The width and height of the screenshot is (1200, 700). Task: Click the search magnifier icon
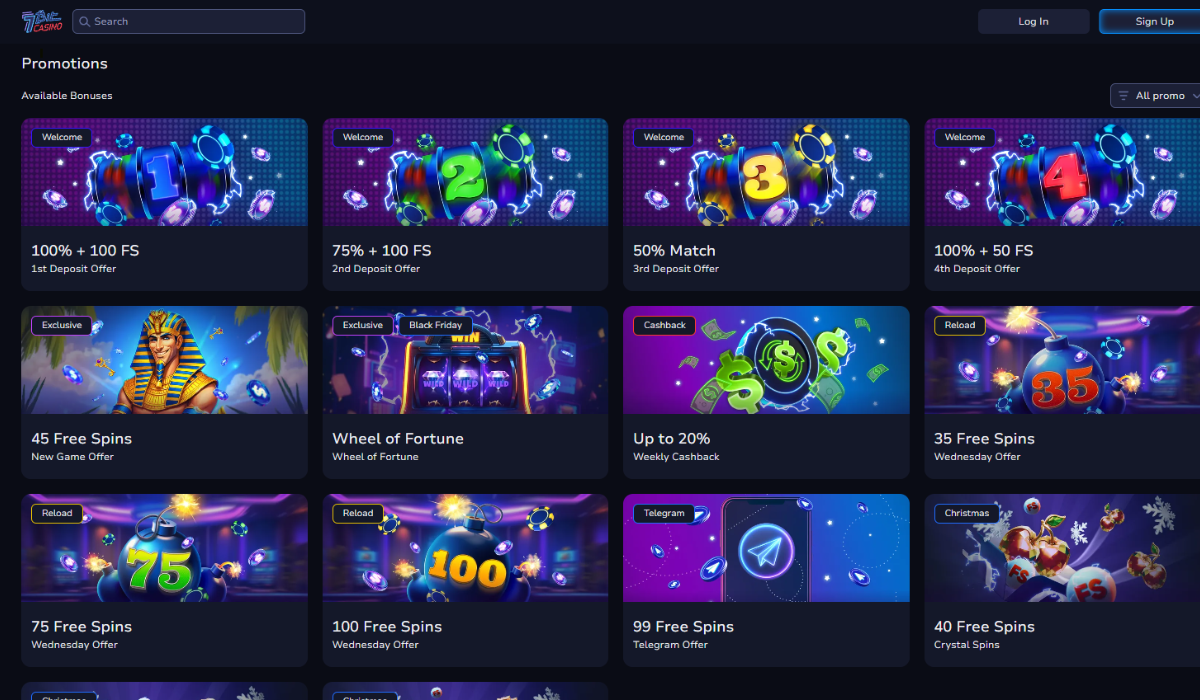pyautogui.click(x=84, y=21)
